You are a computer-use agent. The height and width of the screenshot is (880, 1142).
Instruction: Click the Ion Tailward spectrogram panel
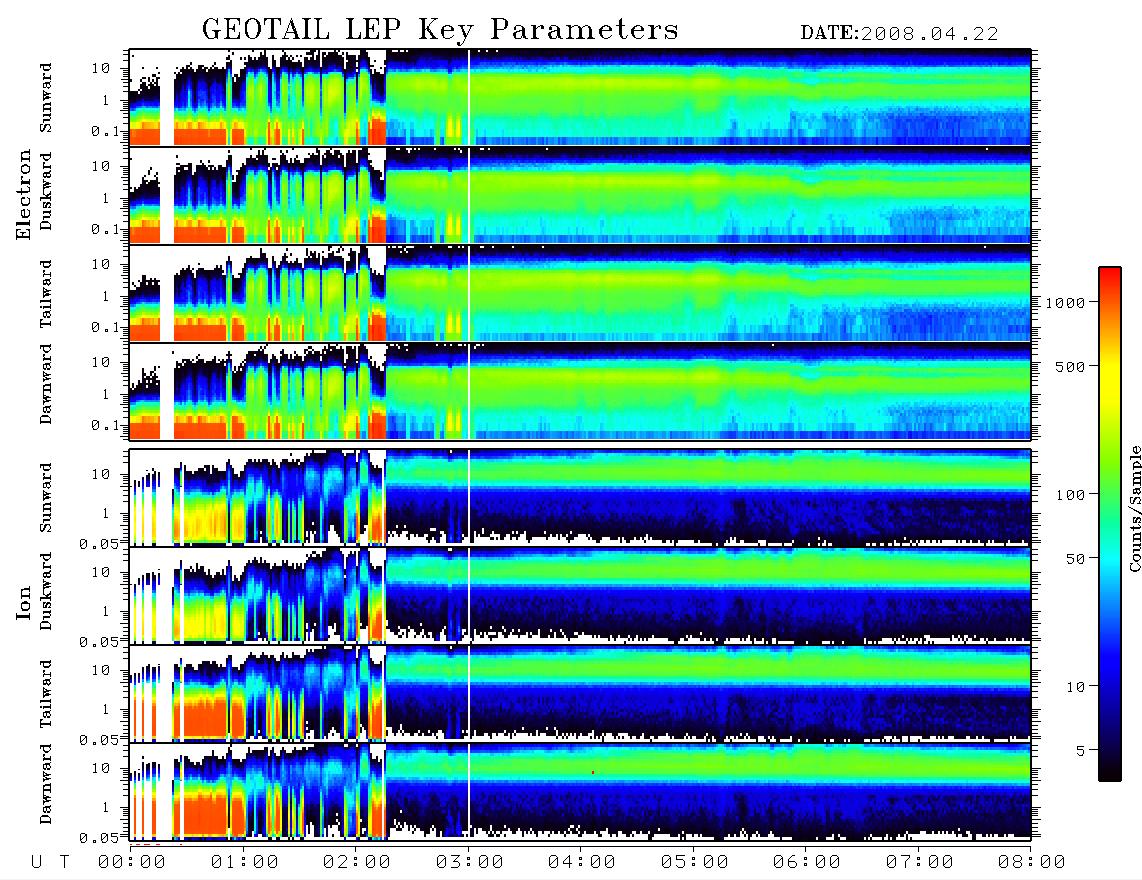580,693
